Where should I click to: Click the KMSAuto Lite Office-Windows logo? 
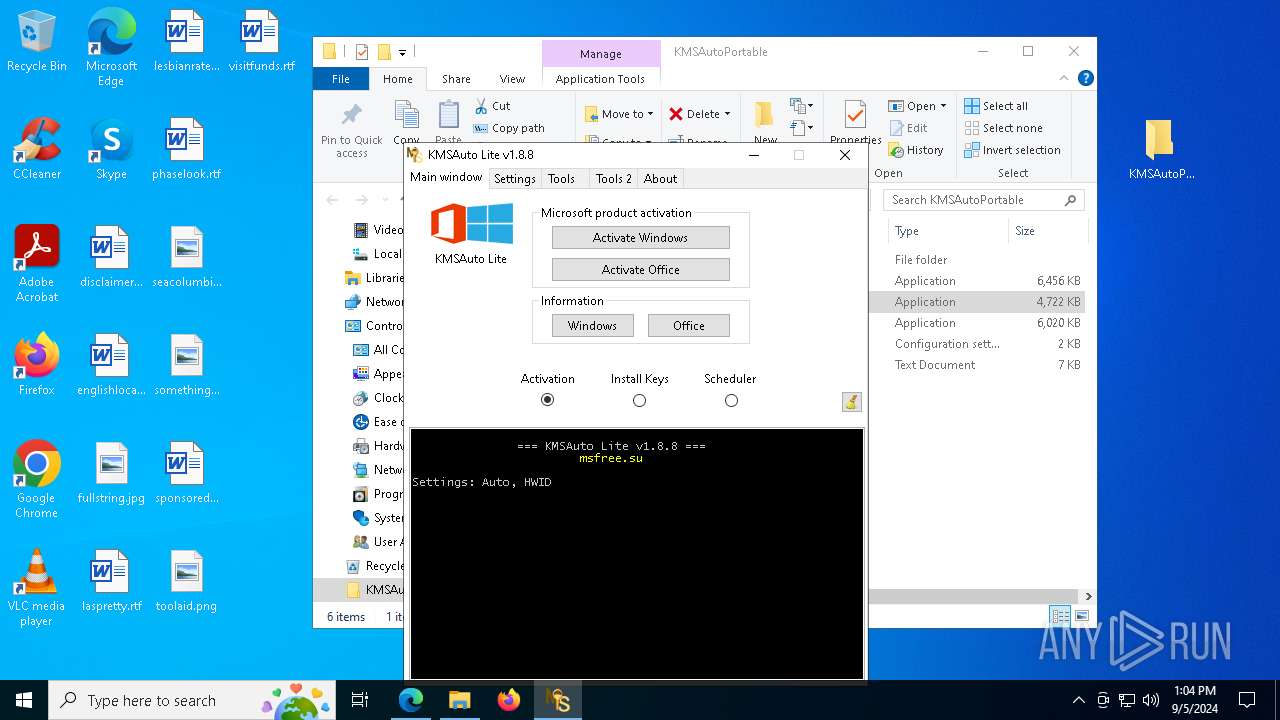click(x=471, y=224)
